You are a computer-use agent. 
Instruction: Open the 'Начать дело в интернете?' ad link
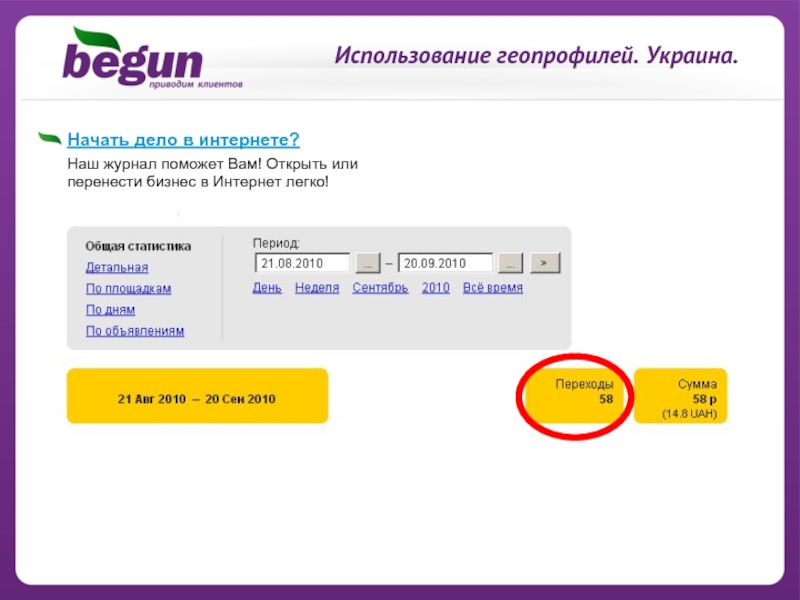click(x=183, y=139)
